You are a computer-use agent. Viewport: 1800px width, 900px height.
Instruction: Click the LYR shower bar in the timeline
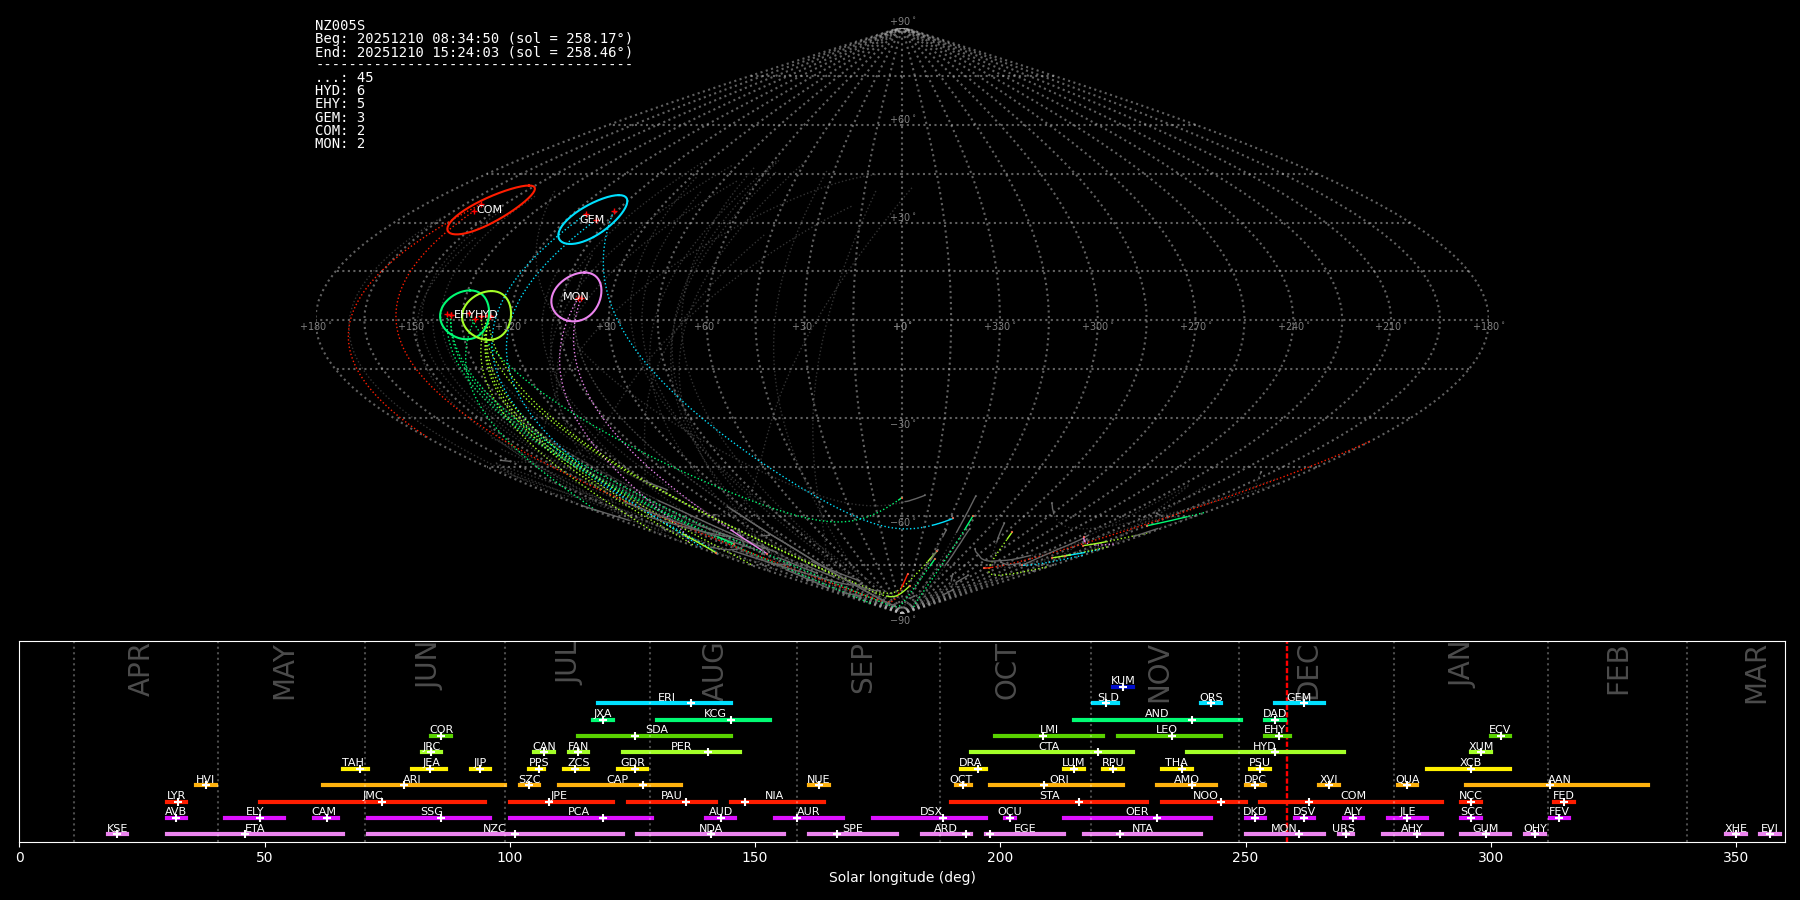(176, 801)
